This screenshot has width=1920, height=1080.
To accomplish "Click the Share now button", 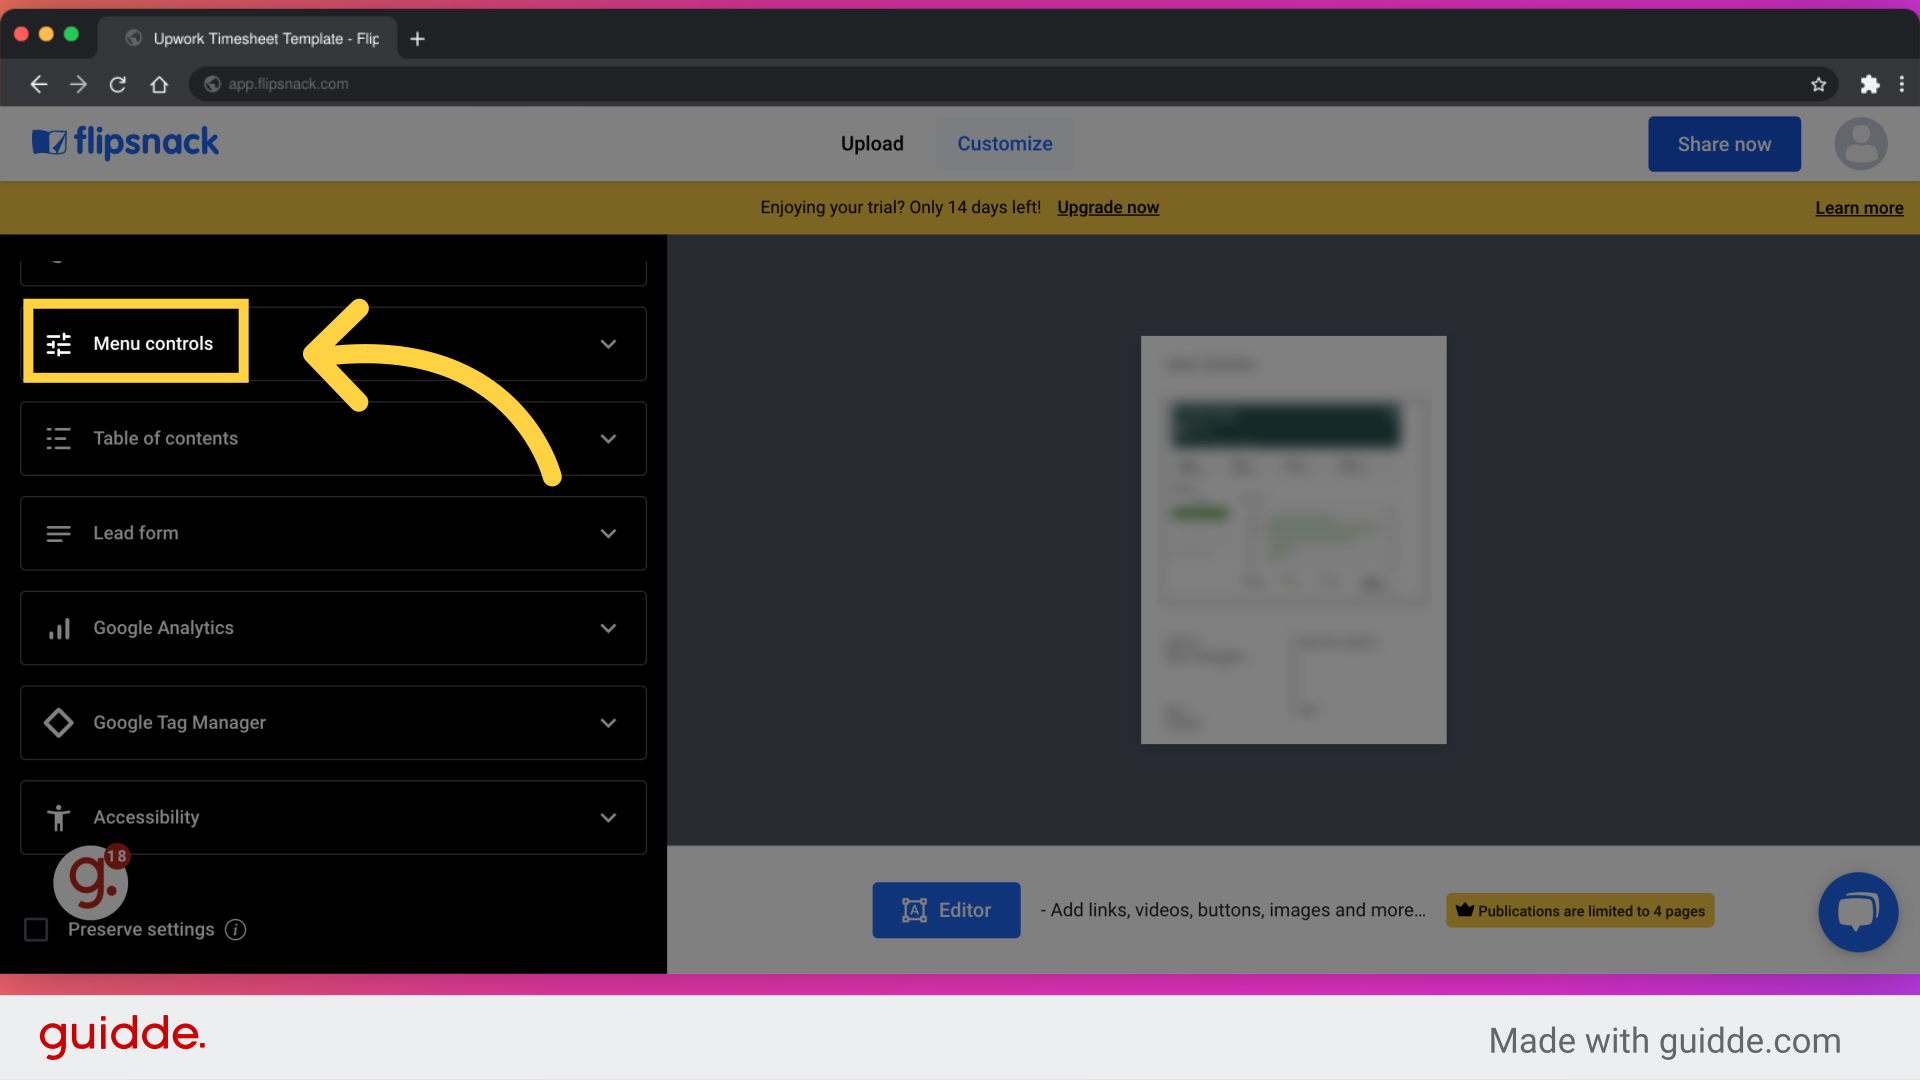I will click(x=1724, y=142).
